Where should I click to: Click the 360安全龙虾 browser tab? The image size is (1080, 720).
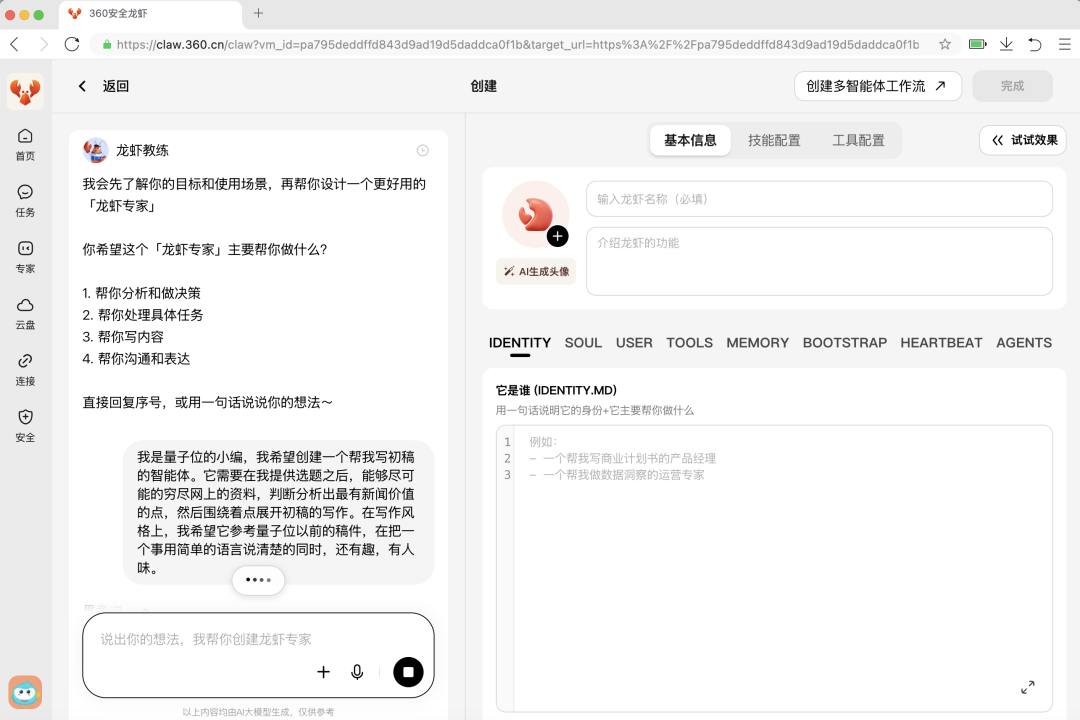[150, 14]
